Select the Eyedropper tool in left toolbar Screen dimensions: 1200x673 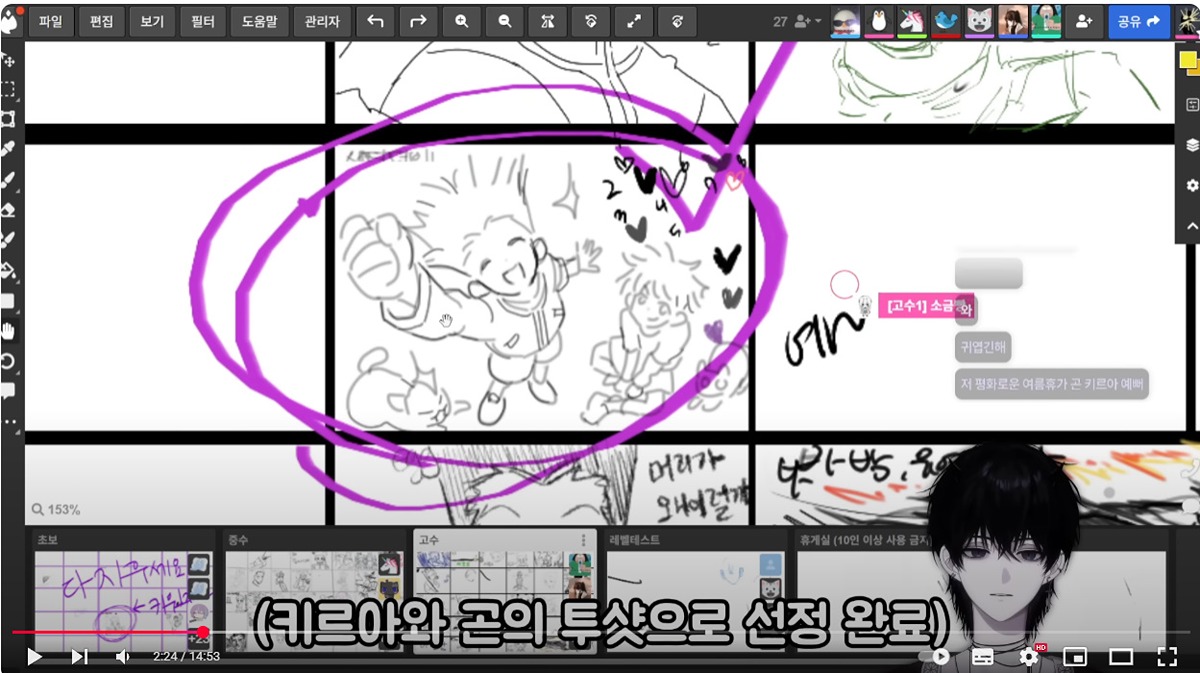(x=8, y=149)
